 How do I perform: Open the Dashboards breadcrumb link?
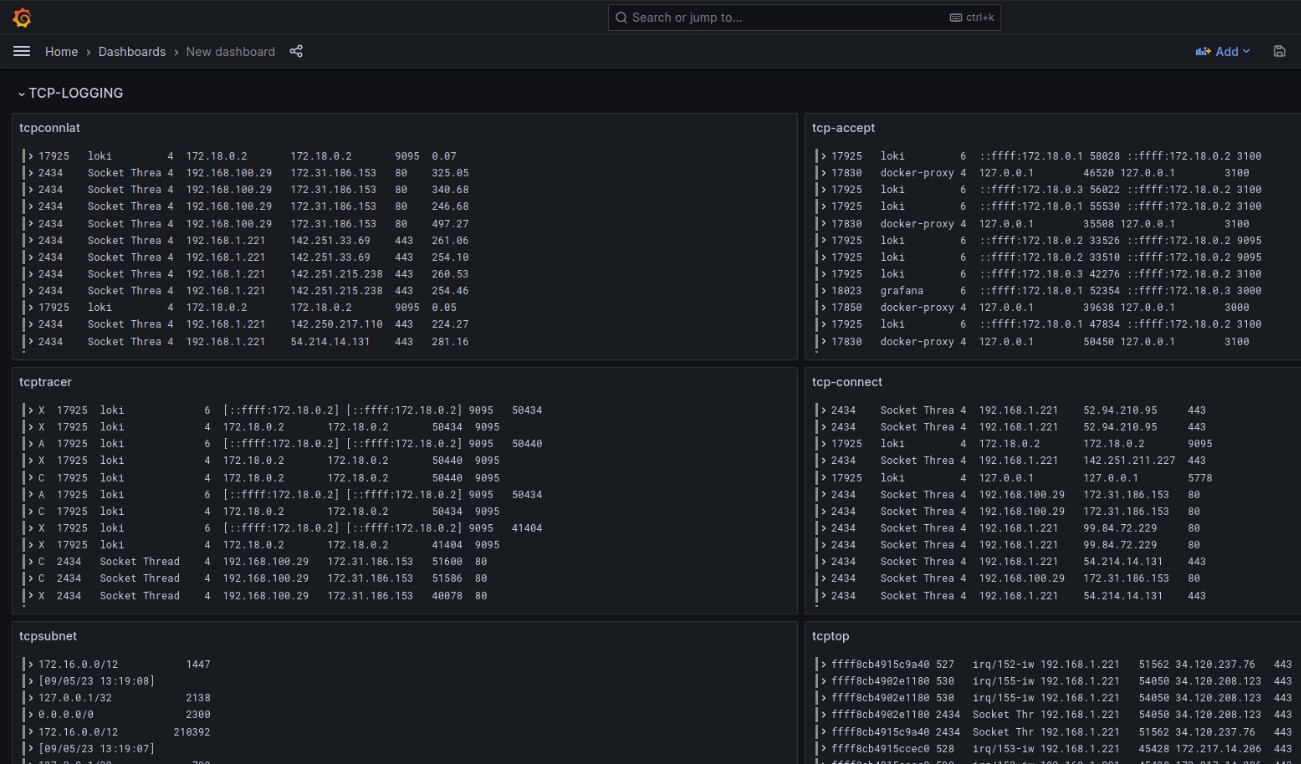pos(131,51)
